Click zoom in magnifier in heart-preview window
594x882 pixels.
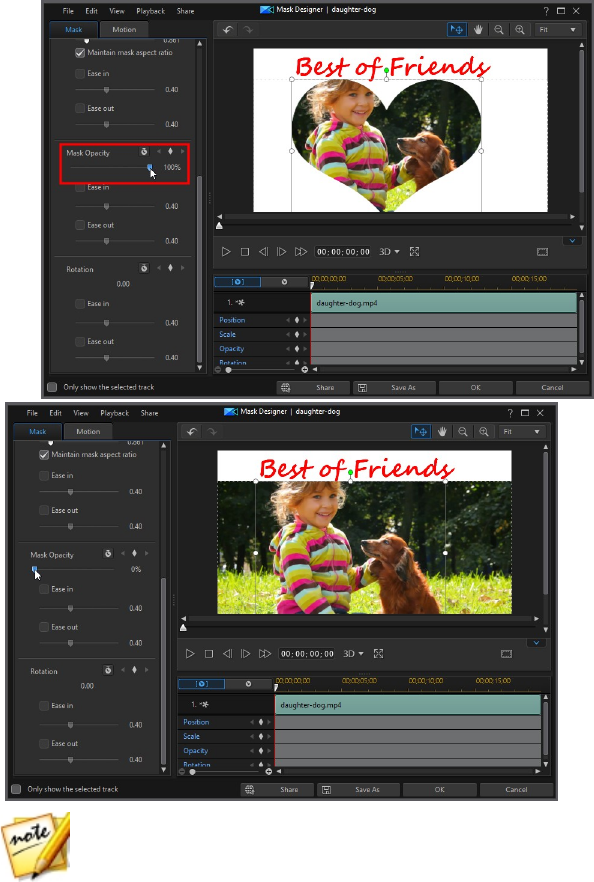coord(520,29)
